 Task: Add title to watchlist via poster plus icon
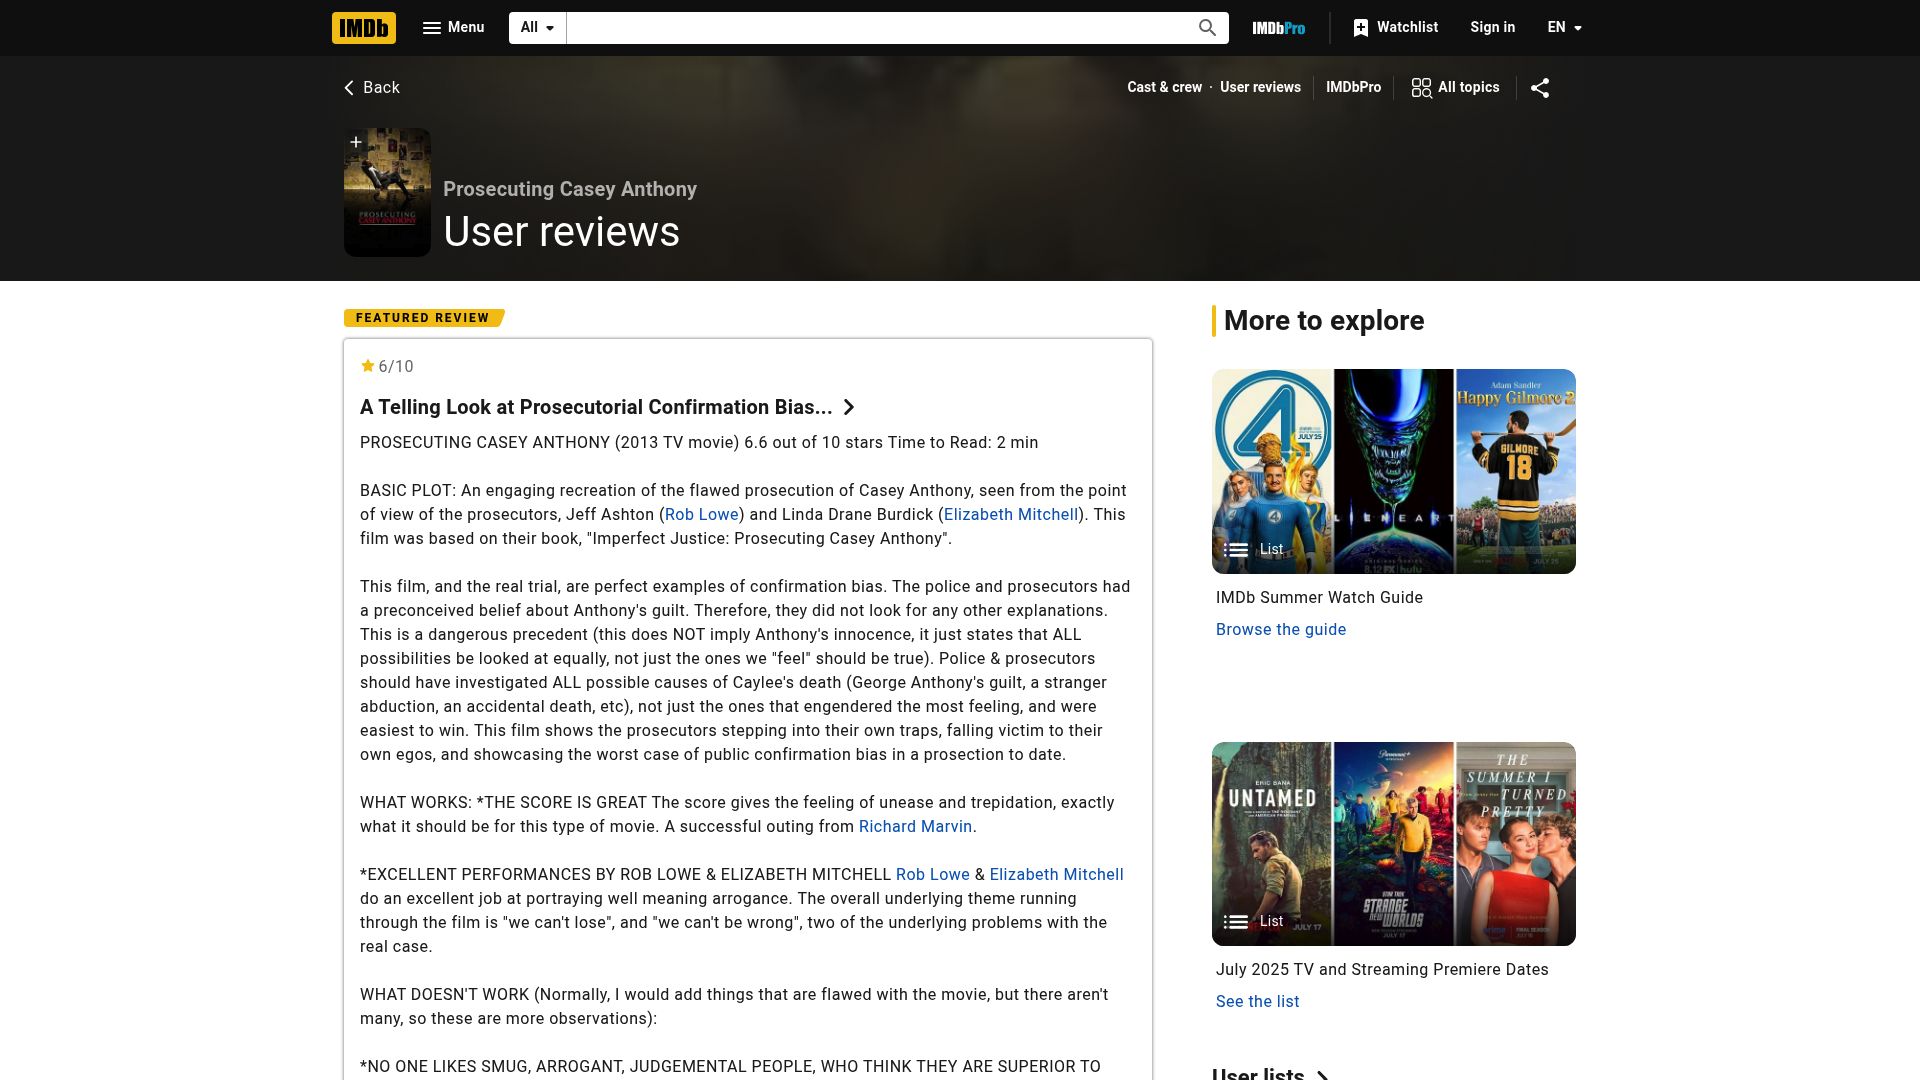click(356, 142)
